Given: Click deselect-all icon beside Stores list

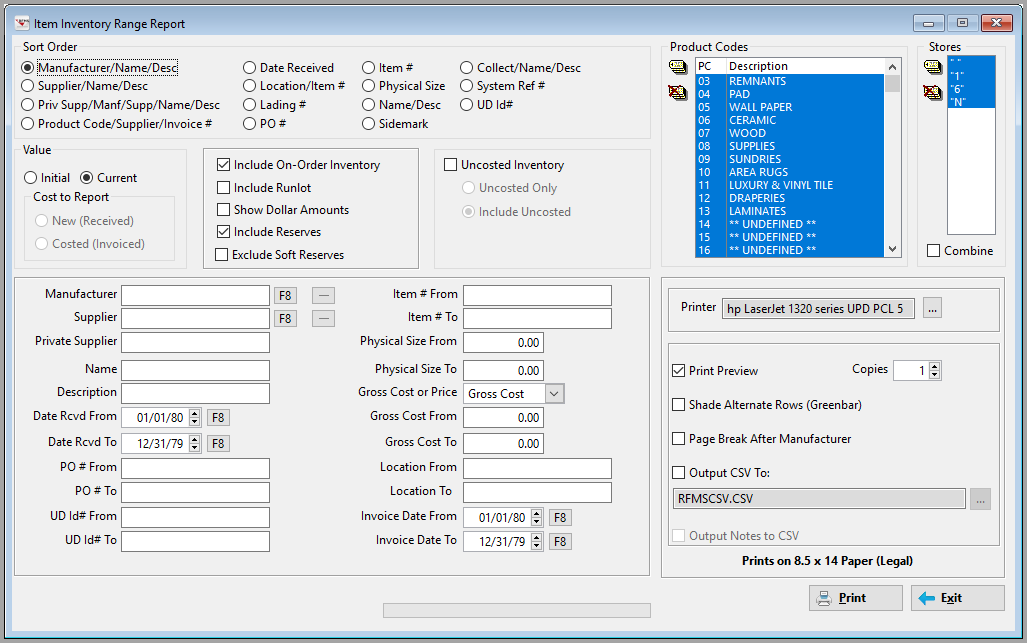Looking at the screenshot, I should (933, 92).
